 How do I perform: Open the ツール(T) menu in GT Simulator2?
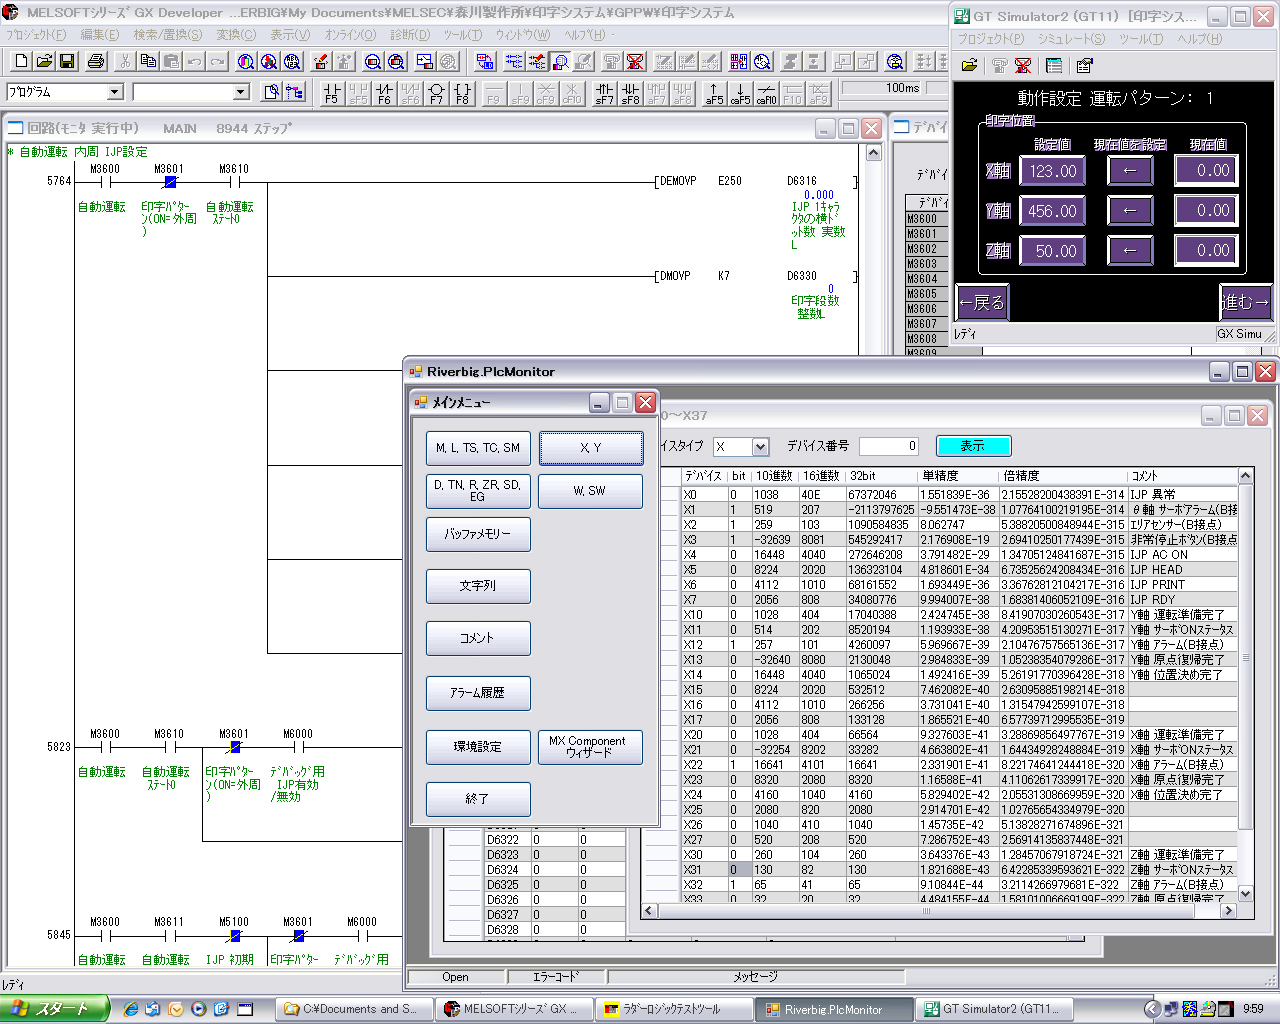(x=1141, y=39)
